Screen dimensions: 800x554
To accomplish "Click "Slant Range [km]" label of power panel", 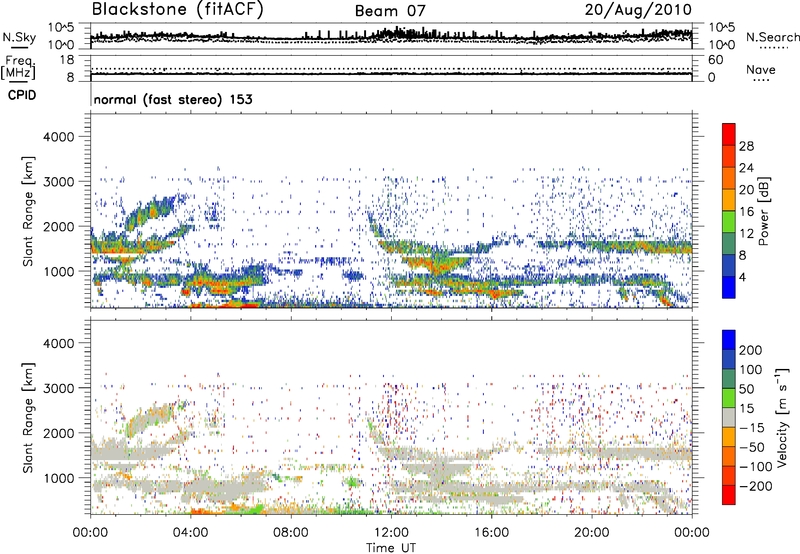I will point(28,211).
